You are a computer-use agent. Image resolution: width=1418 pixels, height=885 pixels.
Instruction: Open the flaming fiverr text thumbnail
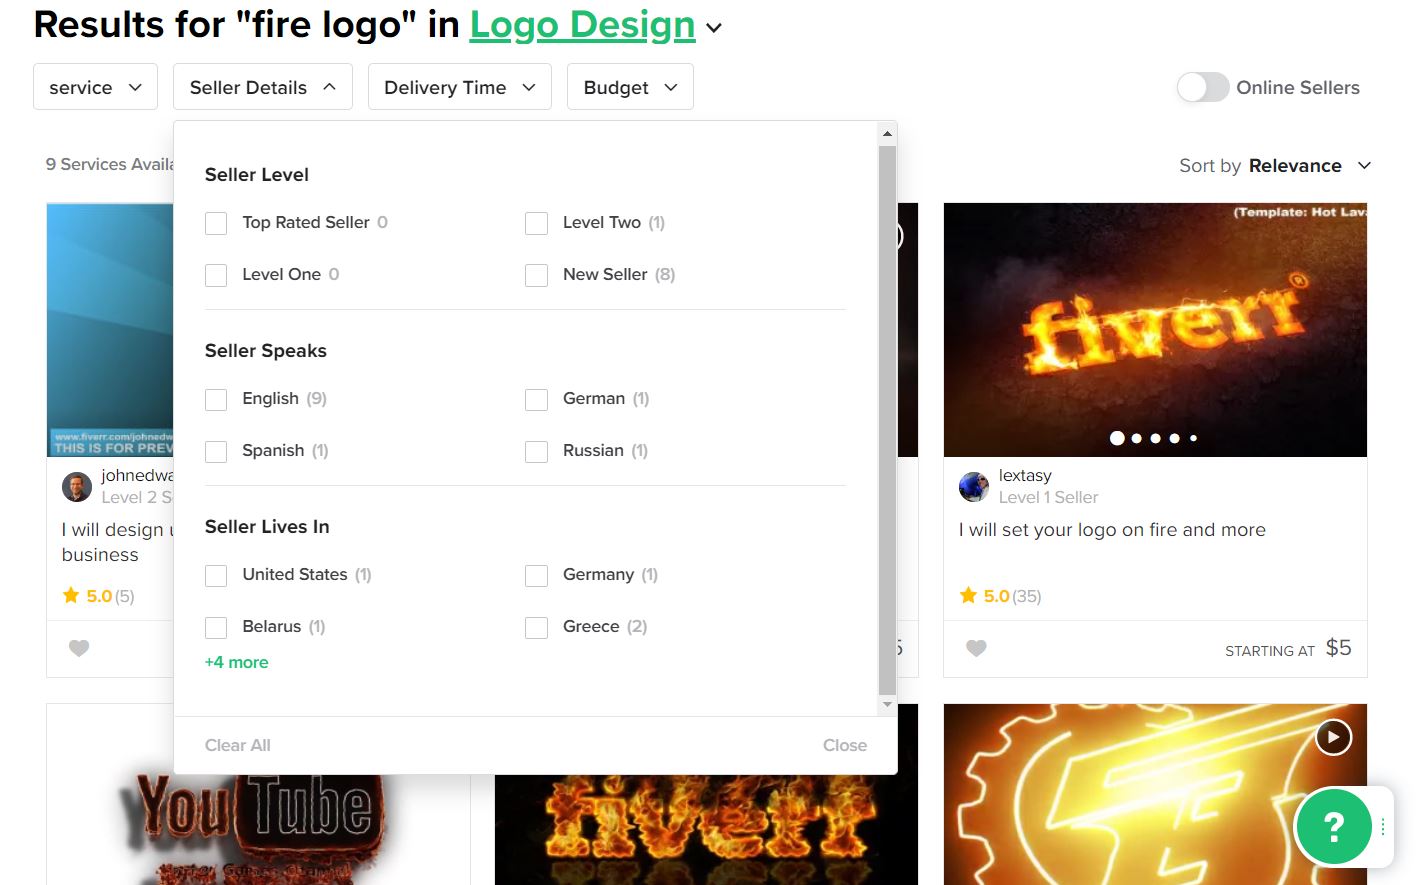tap(706, 830)
